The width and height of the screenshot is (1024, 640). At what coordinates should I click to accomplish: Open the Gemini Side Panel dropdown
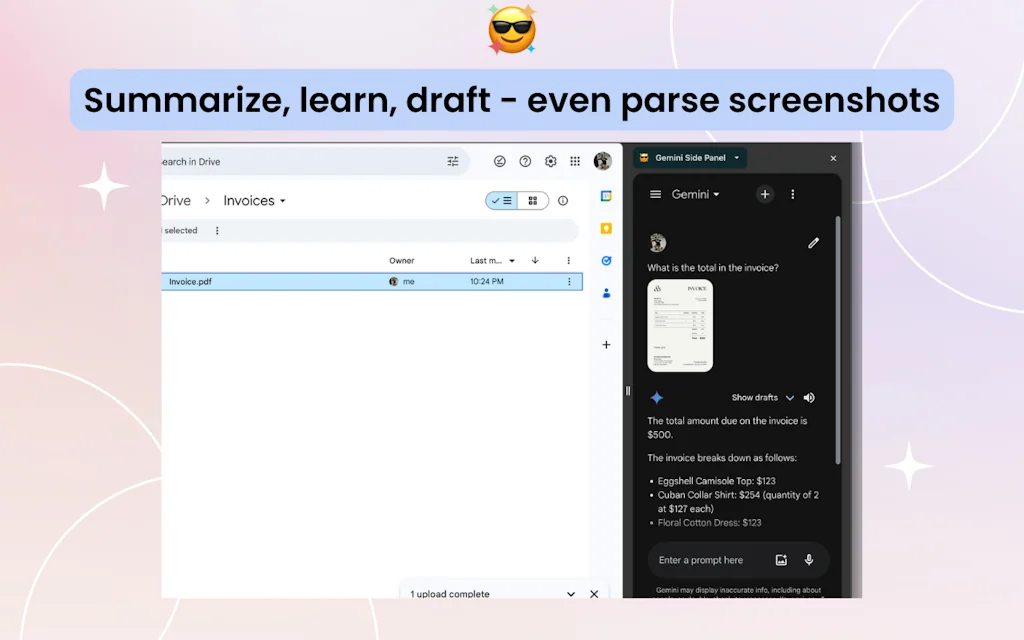[736, 158]
